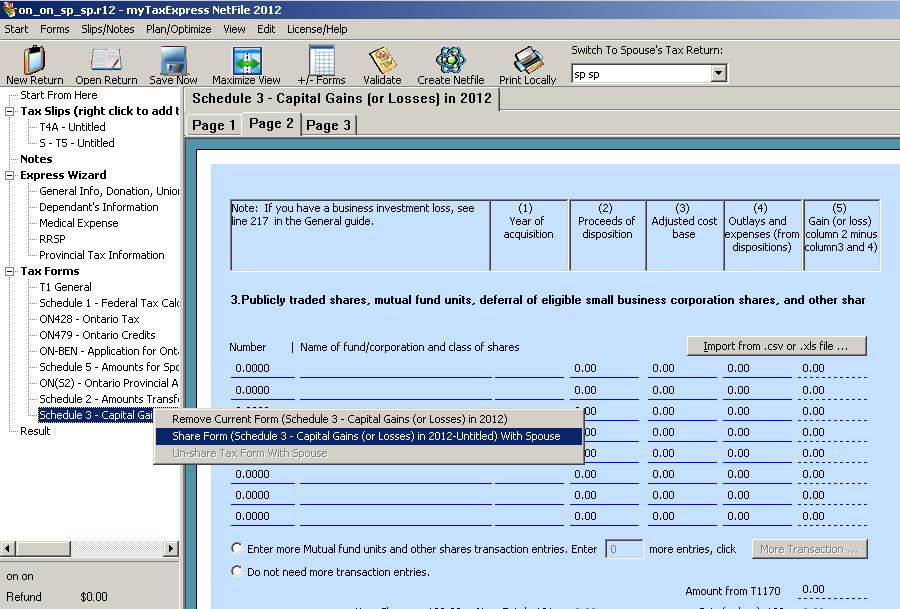This screenshot has height=609, width=900.
Task: Open Schedule 2 - Amounts Transferred form
Action: point(109,399)
